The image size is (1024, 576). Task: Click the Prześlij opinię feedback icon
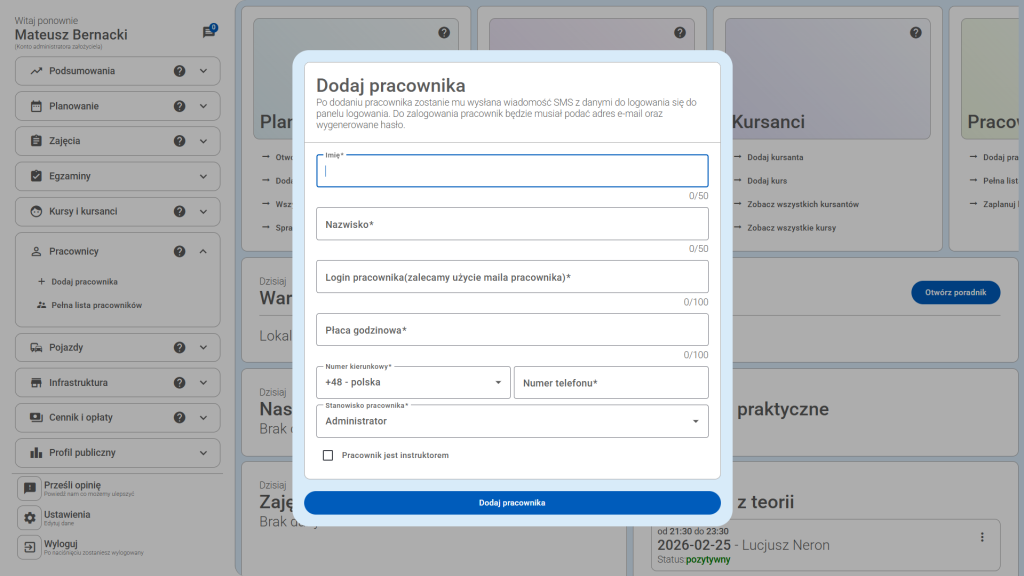[x=30, y=488]
